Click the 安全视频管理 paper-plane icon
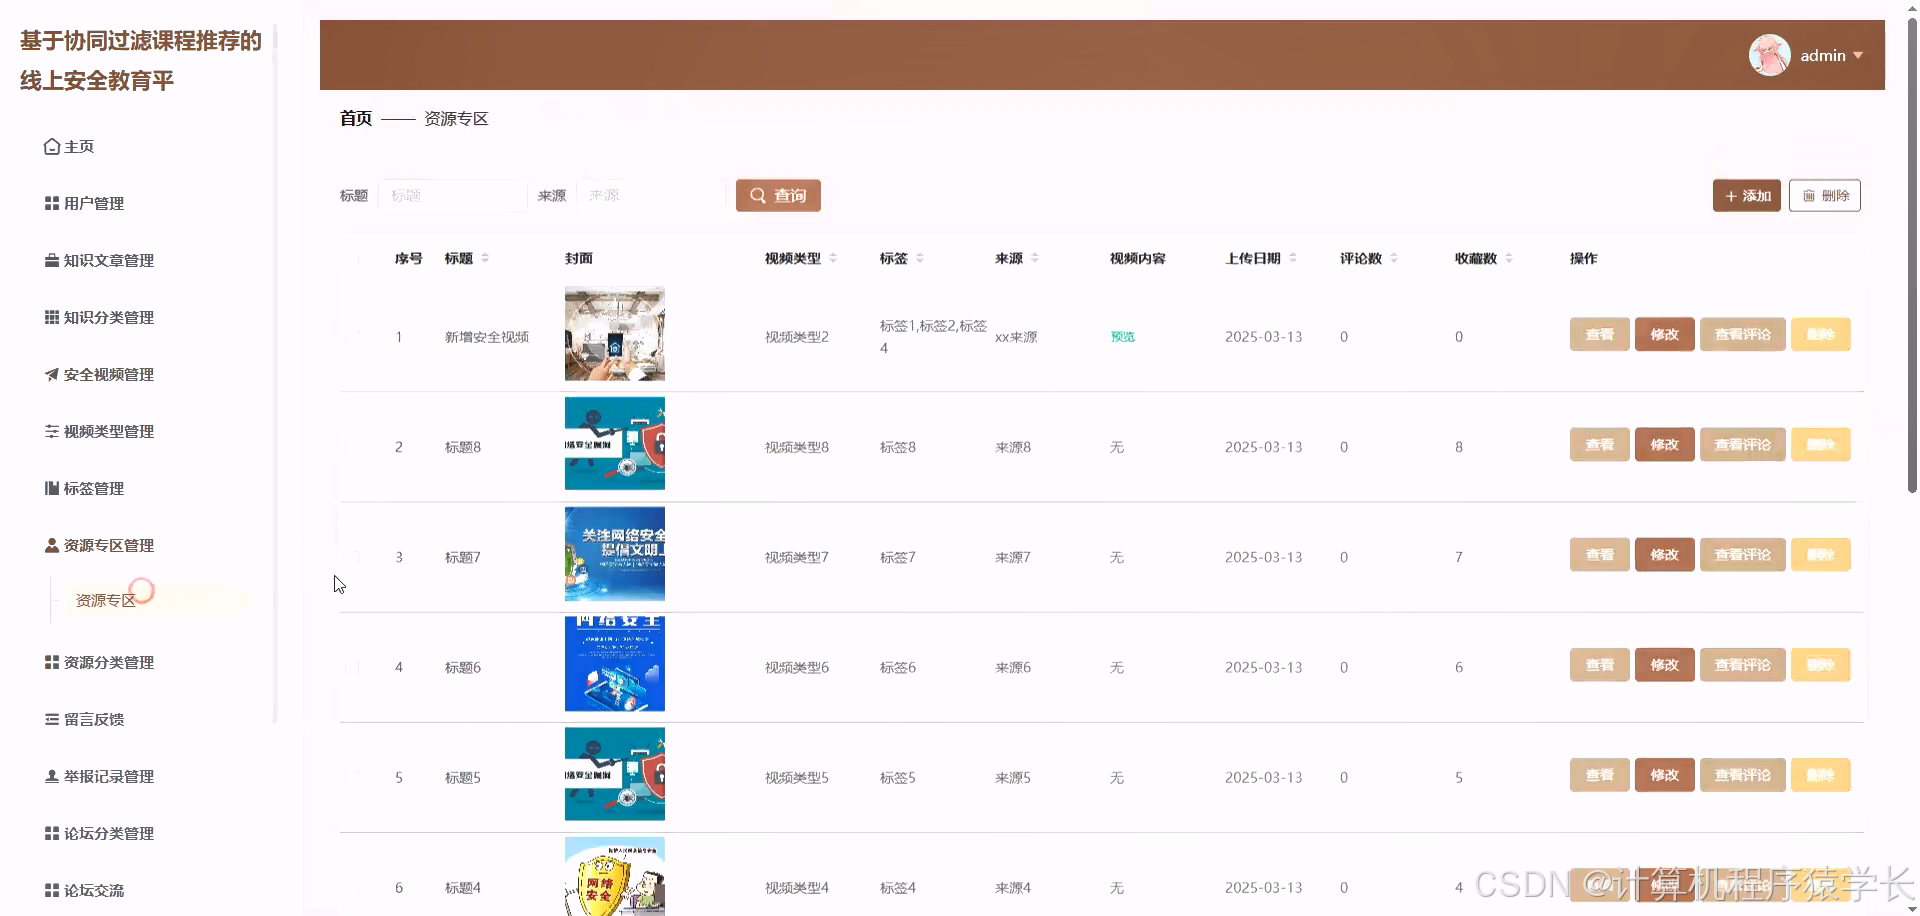 [x=51, y=374]
